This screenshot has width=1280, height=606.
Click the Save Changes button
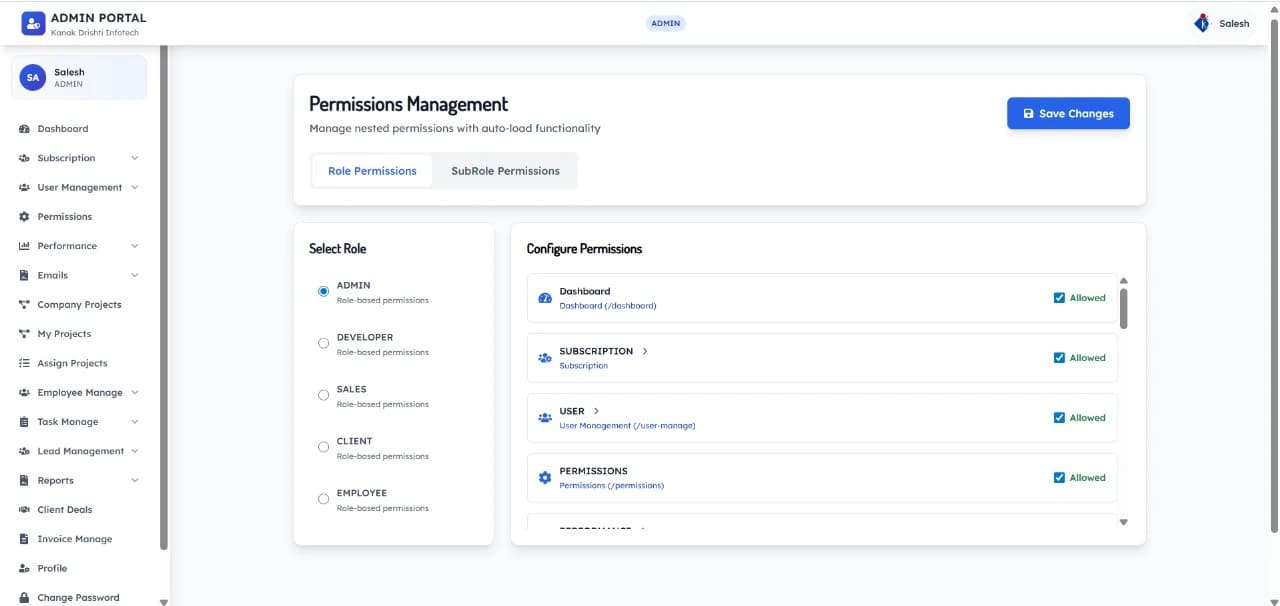point(1068,113)
